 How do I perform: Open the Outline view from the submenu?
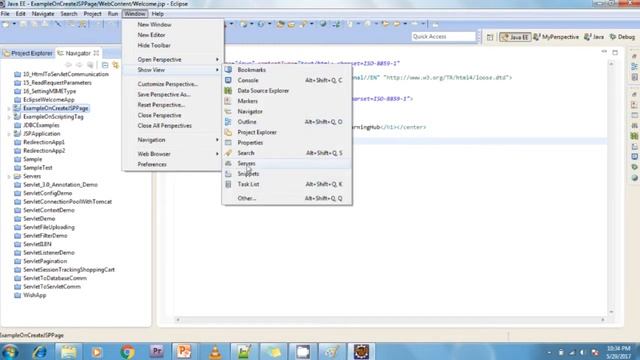click(287, 122)
